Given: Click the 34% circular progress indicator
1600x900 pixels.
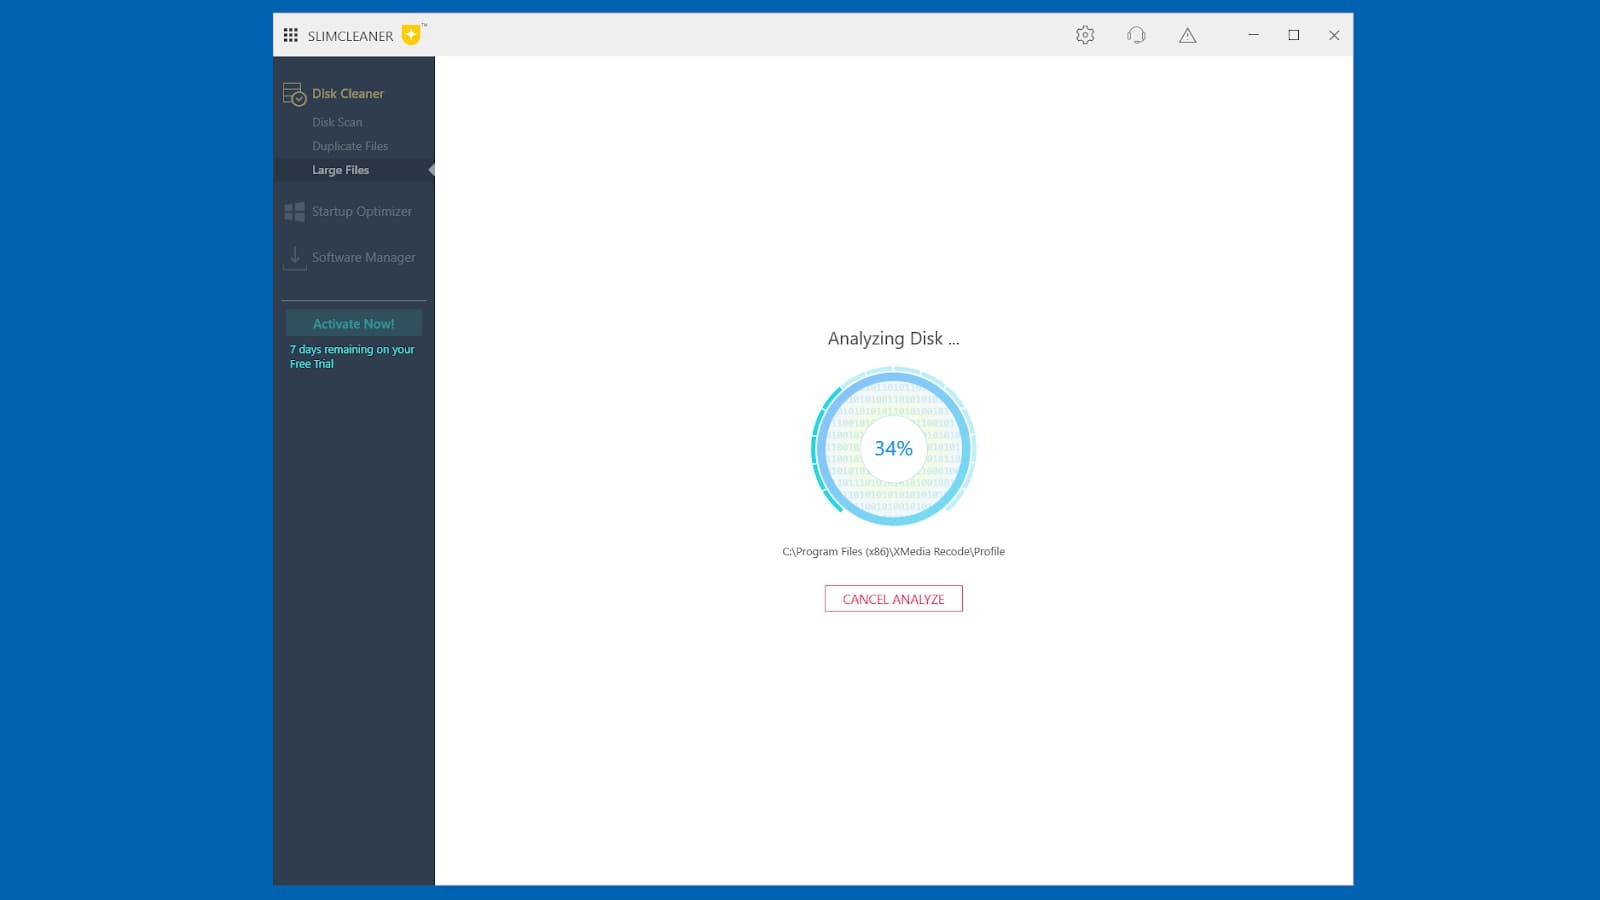Looking at the screenshot, I should coord(894,448).
